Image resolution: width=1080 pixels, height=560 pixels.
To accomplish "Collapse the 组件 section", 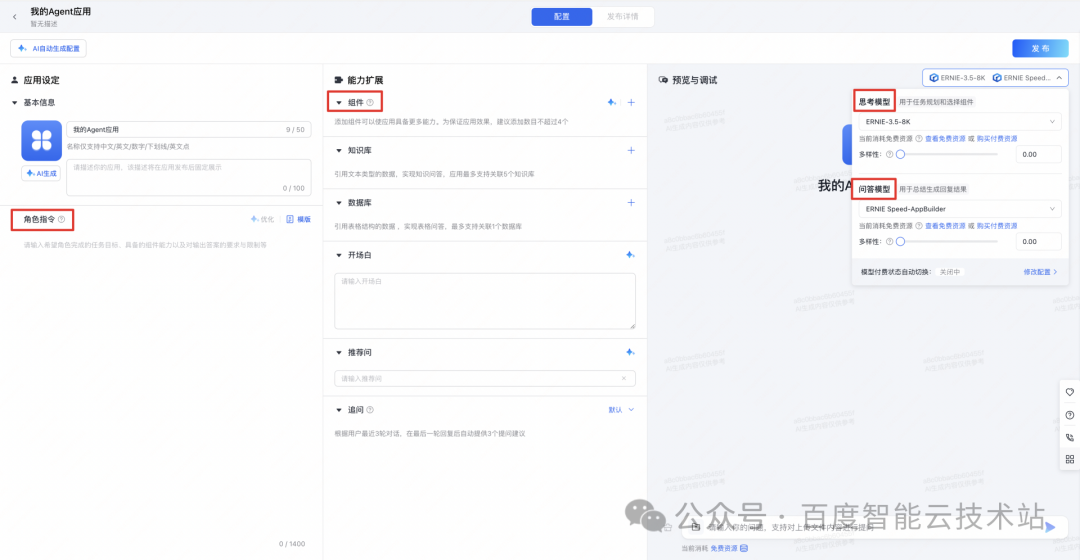I will click(x=339, y=103).
